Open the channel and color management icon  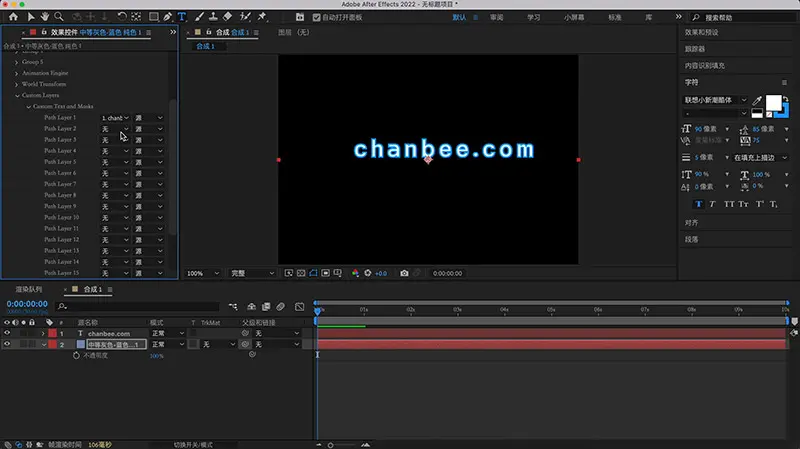(355, 273)
